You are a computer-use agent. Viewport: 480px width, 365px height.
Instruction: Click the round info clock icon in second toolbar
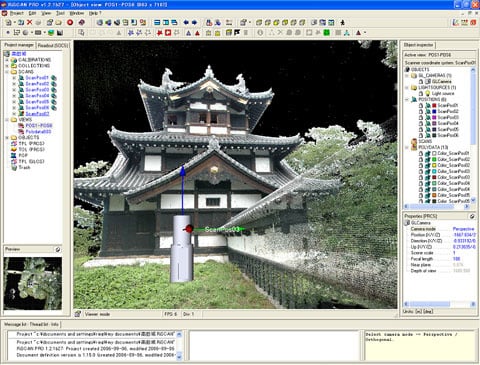pos(260,33)
